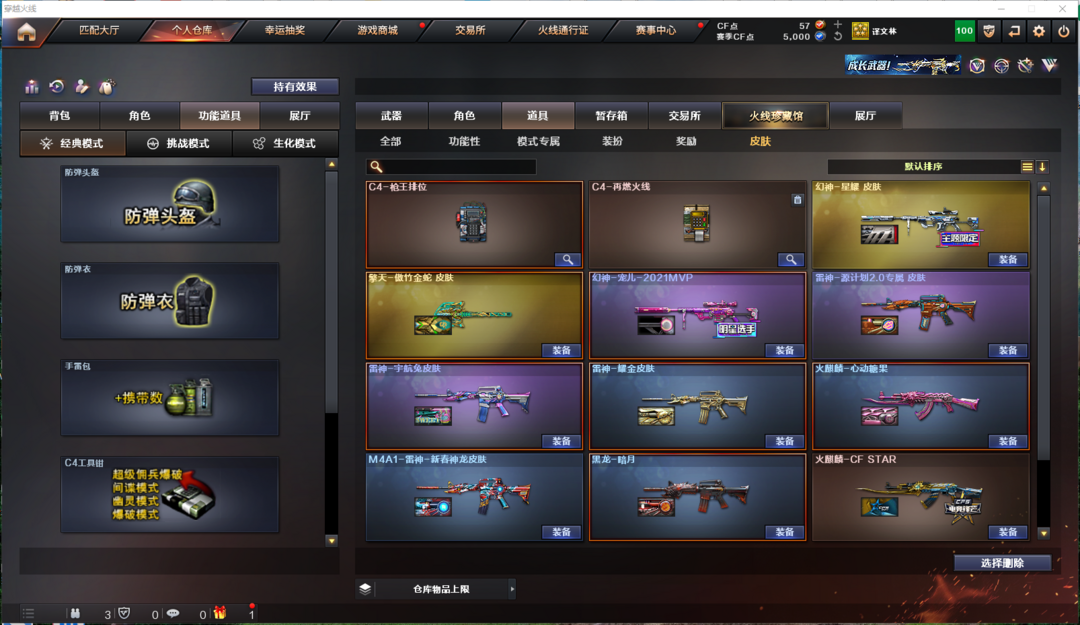Open the warehouse layers icon
1080x625 pixels.
tap(365, 588)
